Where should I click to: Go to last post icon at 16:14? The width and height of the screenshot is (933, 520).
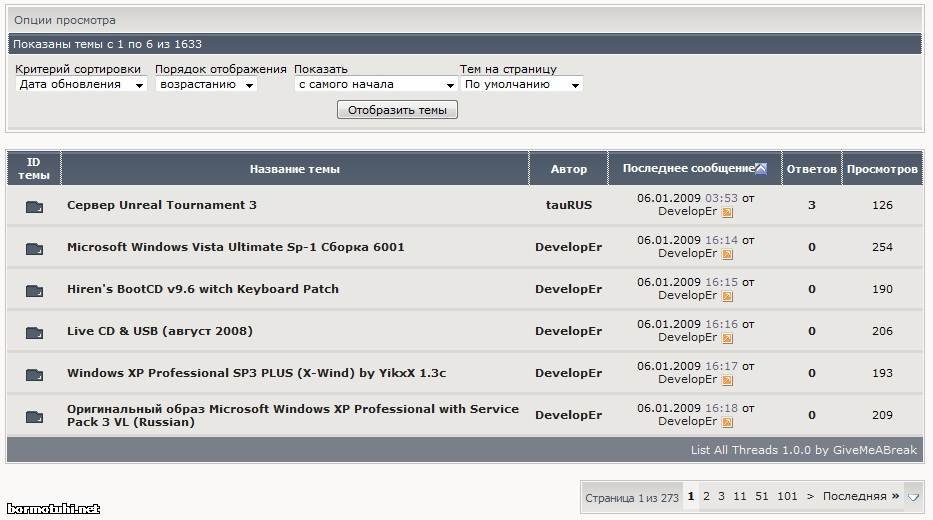click(x=727, y=254)
